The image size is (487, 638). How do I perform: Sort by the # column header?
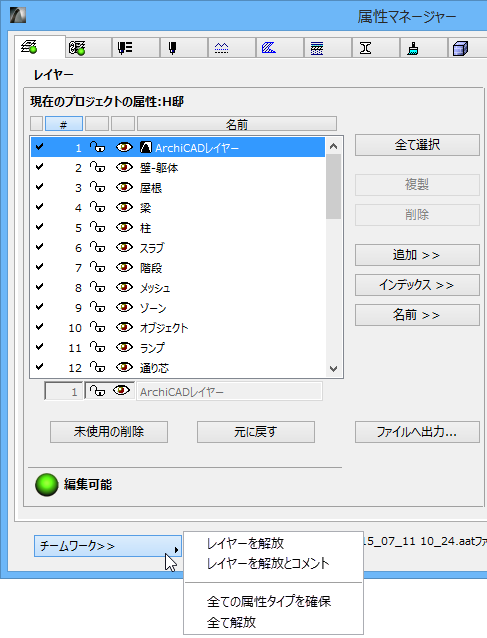[64, 124]
